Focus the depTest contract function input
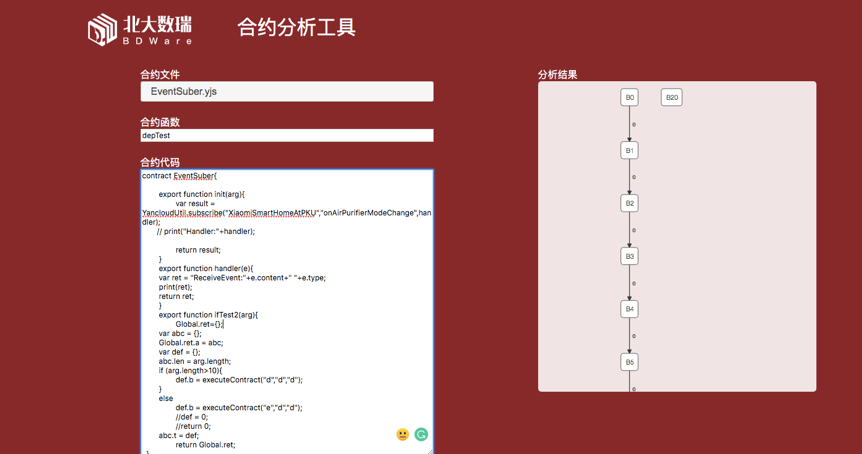Viewport: 862px width, 454px height. (x=287, y=135)
